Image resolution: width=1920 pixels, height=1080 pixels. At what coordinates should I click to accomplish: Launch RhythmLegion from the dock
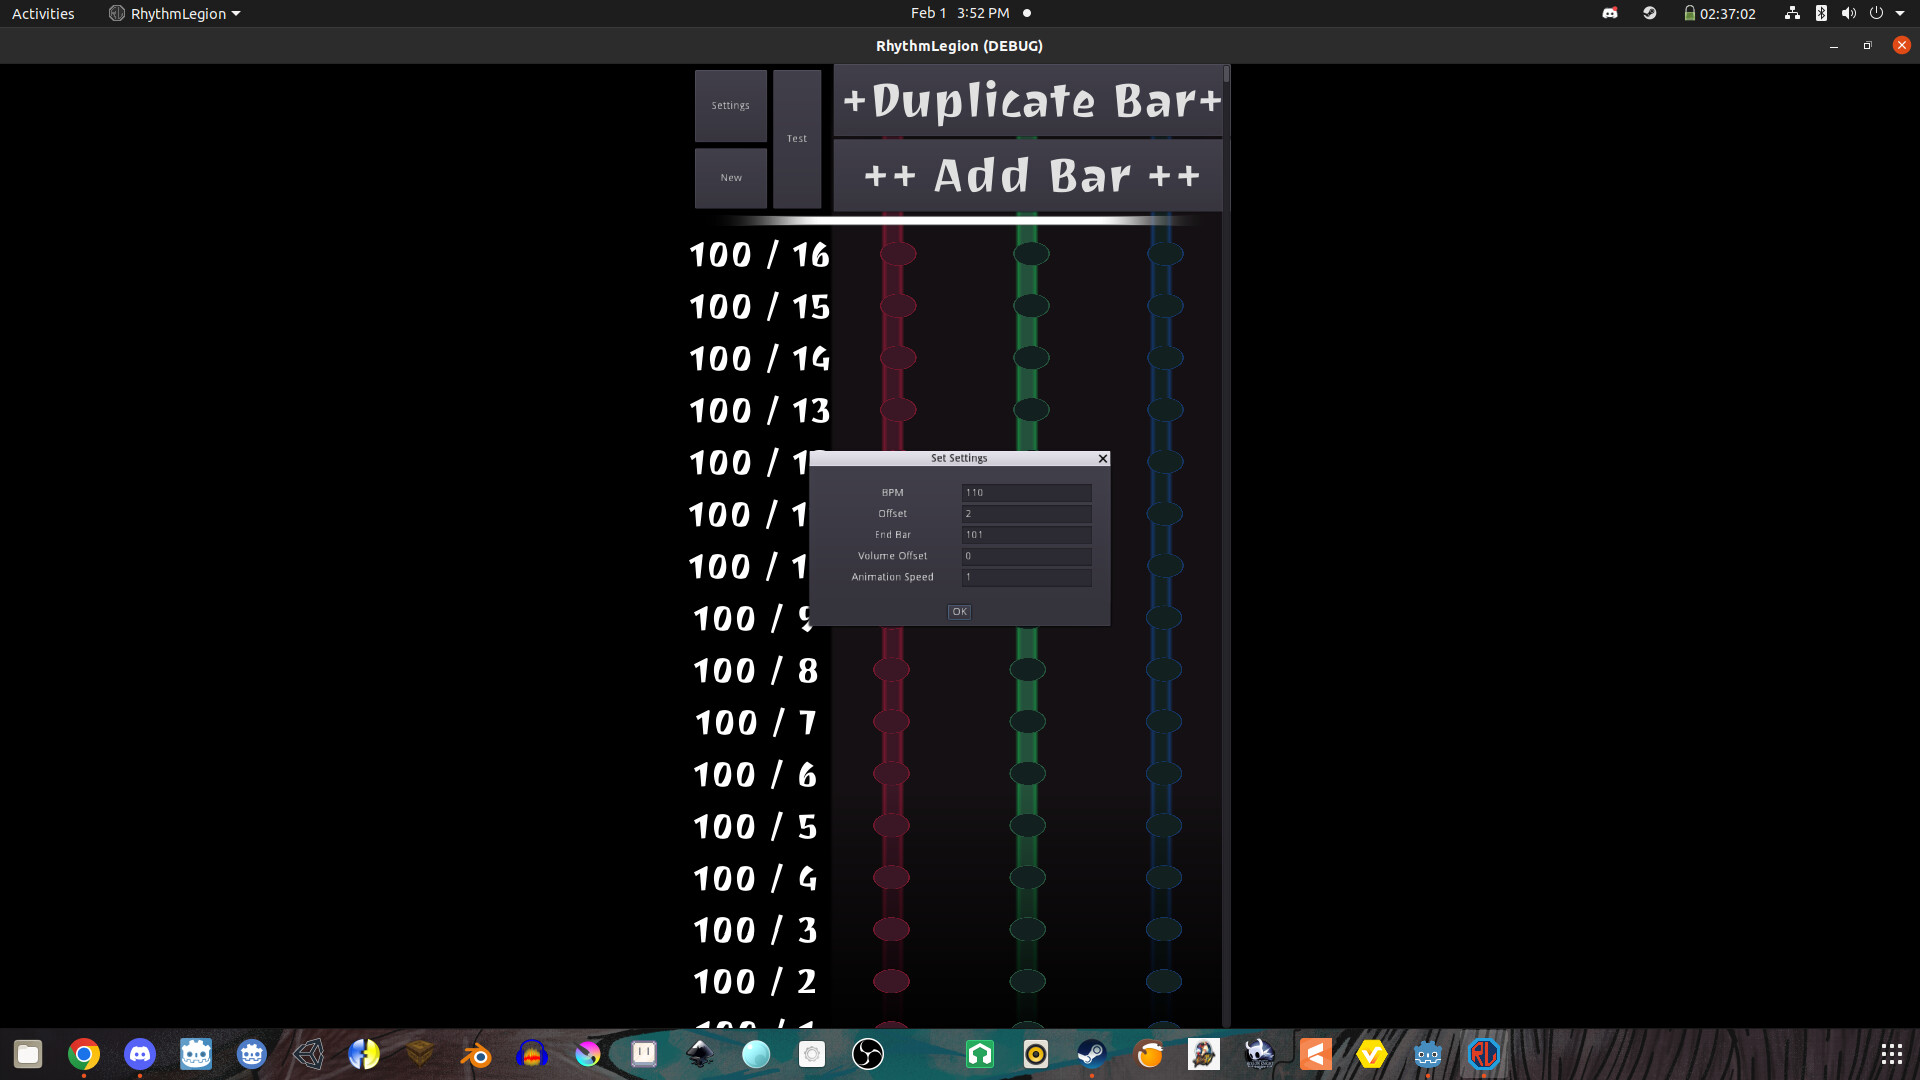1484,1054
